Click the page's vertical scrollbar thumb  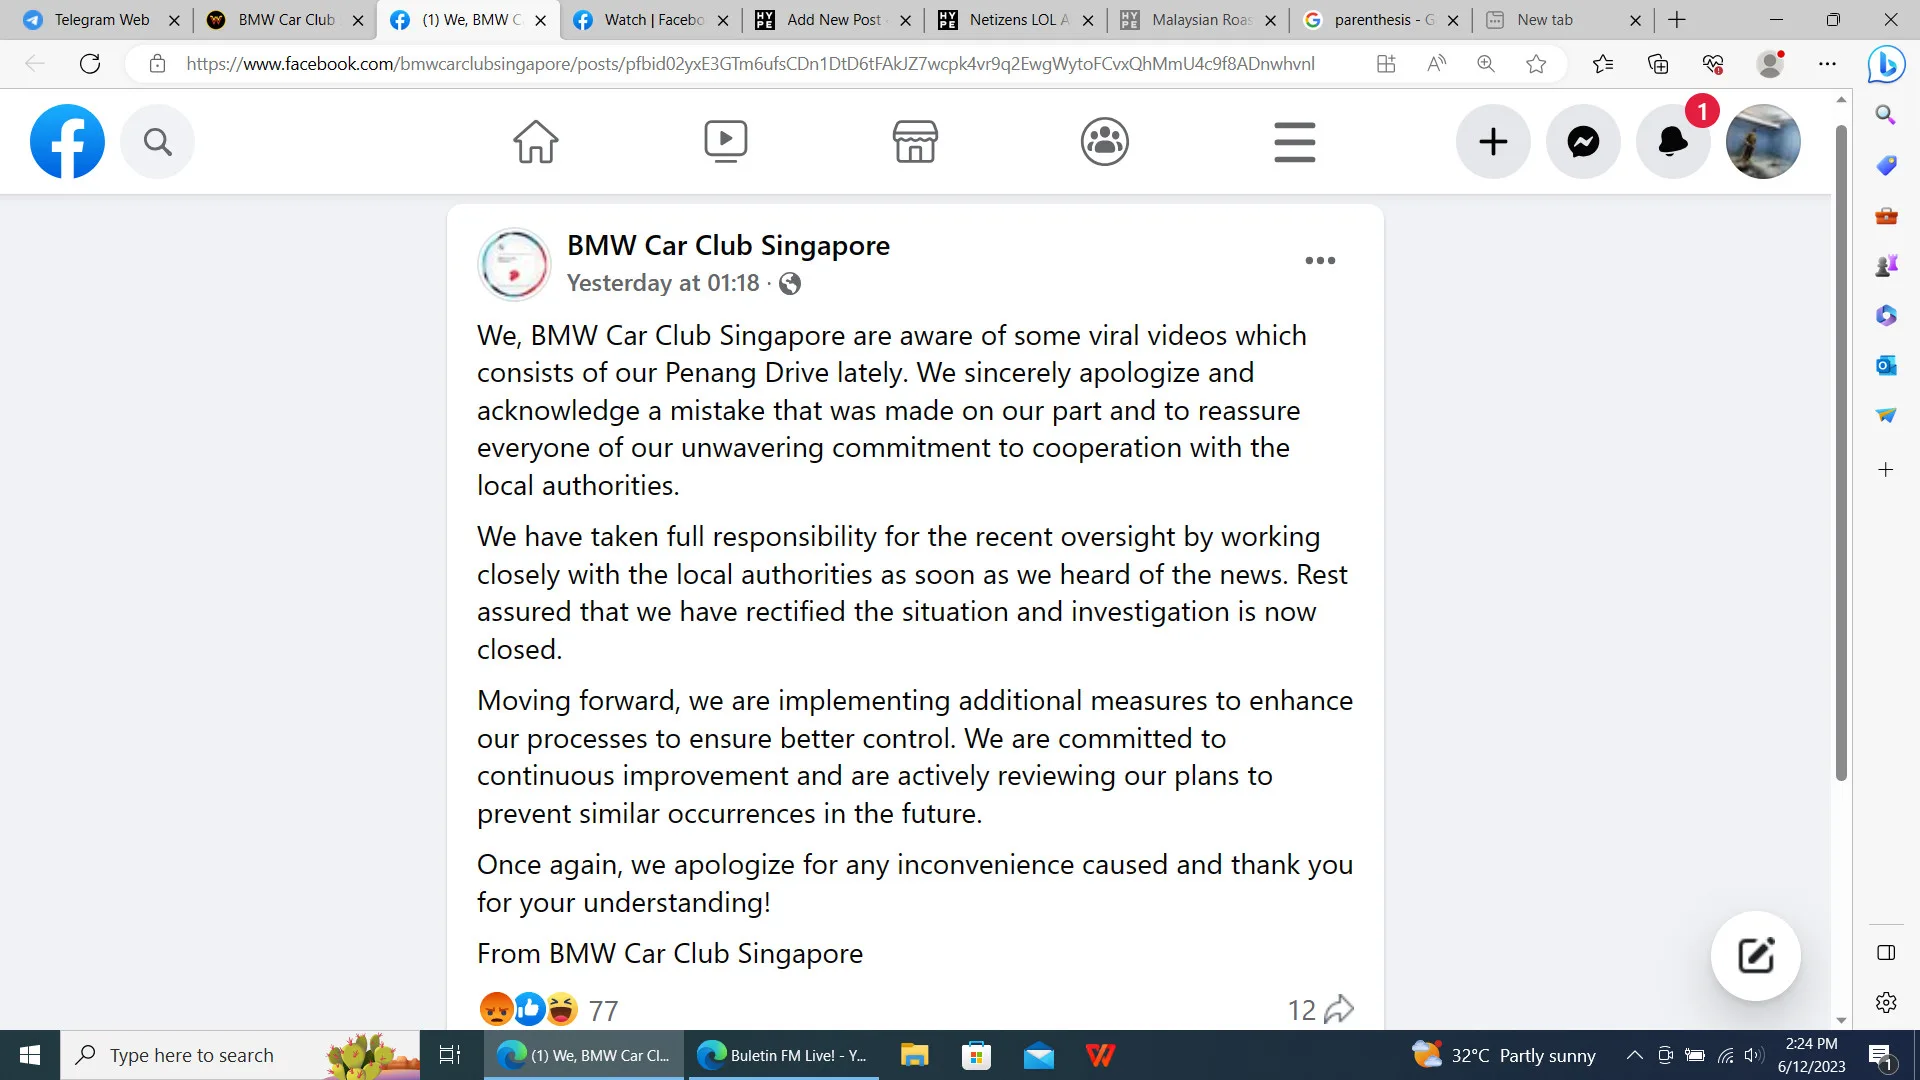1841,452
